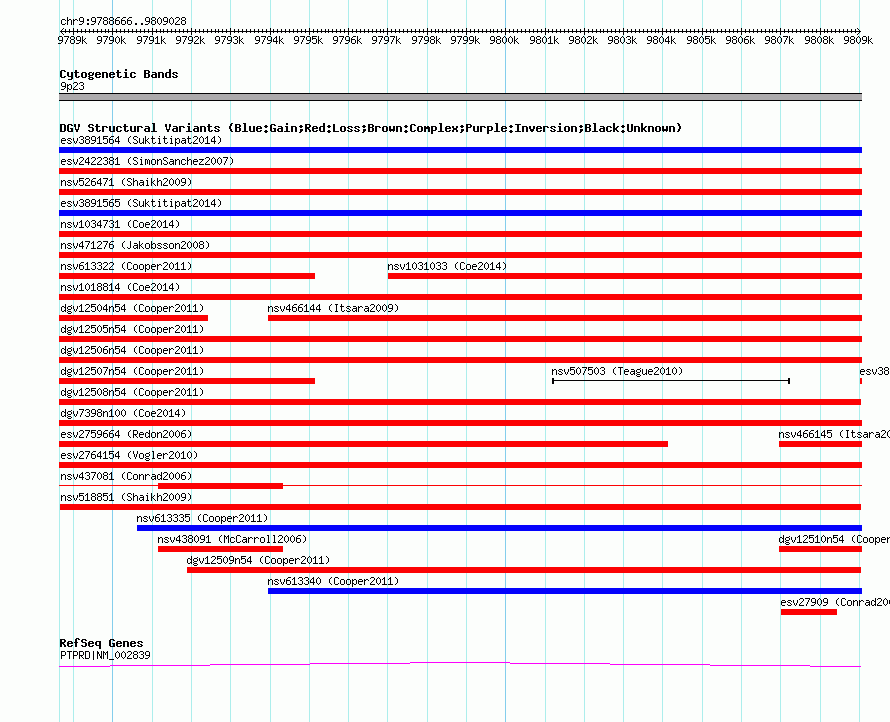Screen dimensions: 890x722
Task: Select the blue gain bar under nsv613335
Action: point(499,528)
